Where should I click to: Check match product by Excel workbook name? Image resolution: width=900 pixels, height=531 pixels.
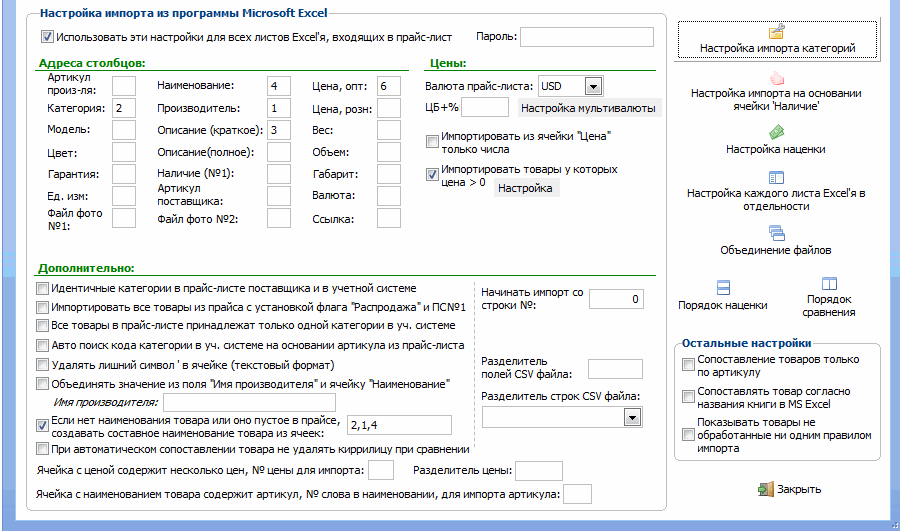click(x=688, y=397)
